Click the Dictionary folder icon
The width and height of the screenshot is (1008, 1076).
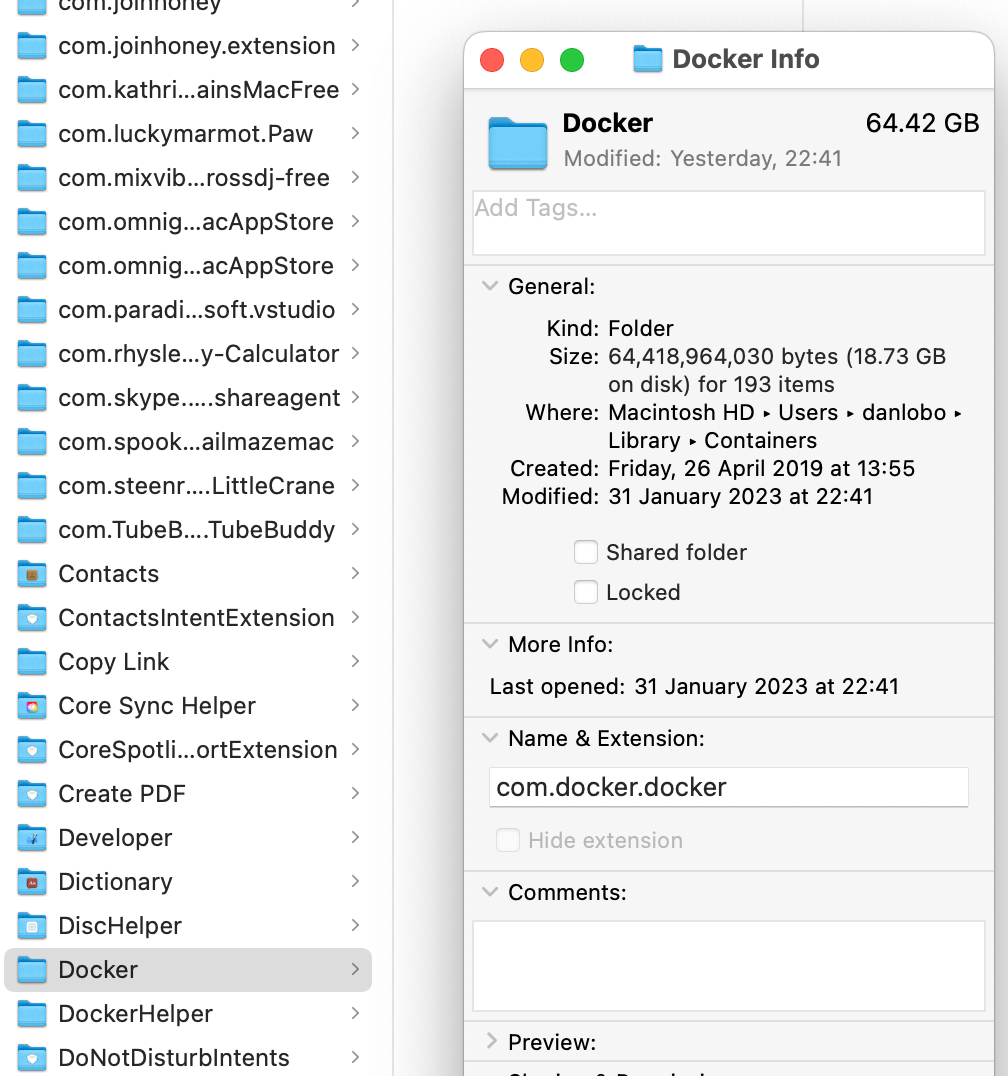pos(32,882)
